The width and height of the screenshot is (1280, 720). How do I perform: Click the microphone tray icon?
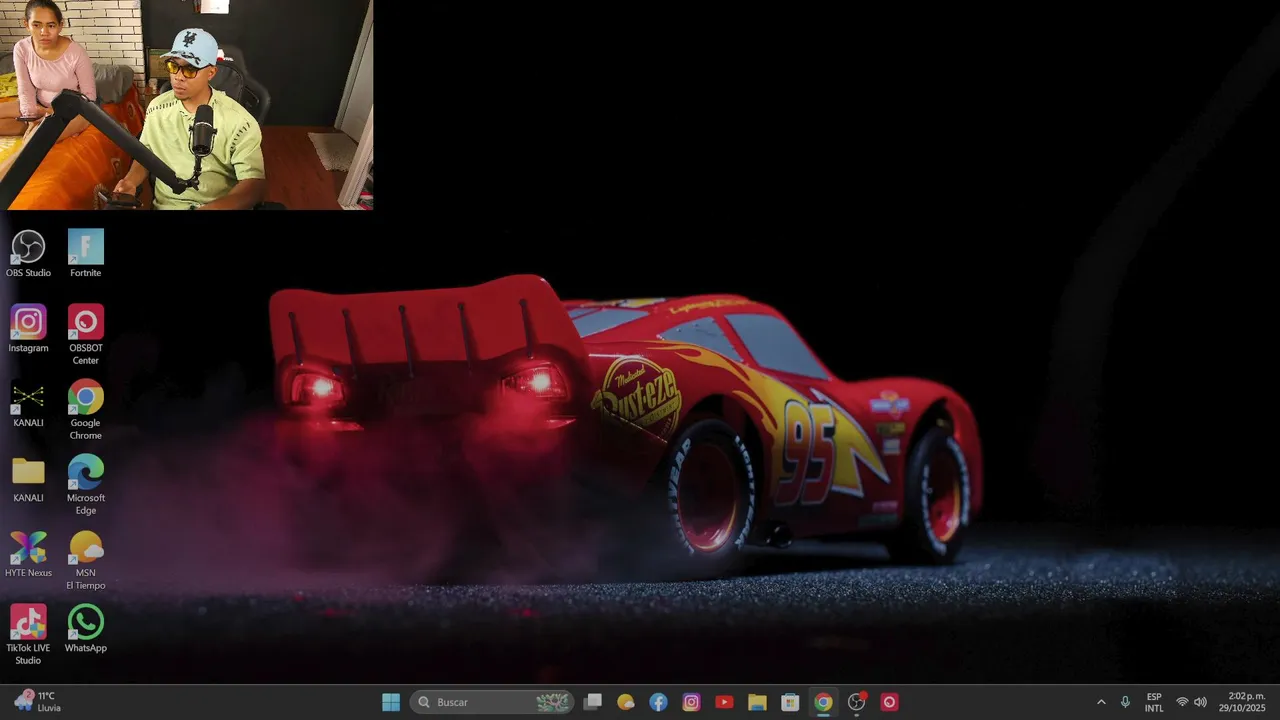1126,702
